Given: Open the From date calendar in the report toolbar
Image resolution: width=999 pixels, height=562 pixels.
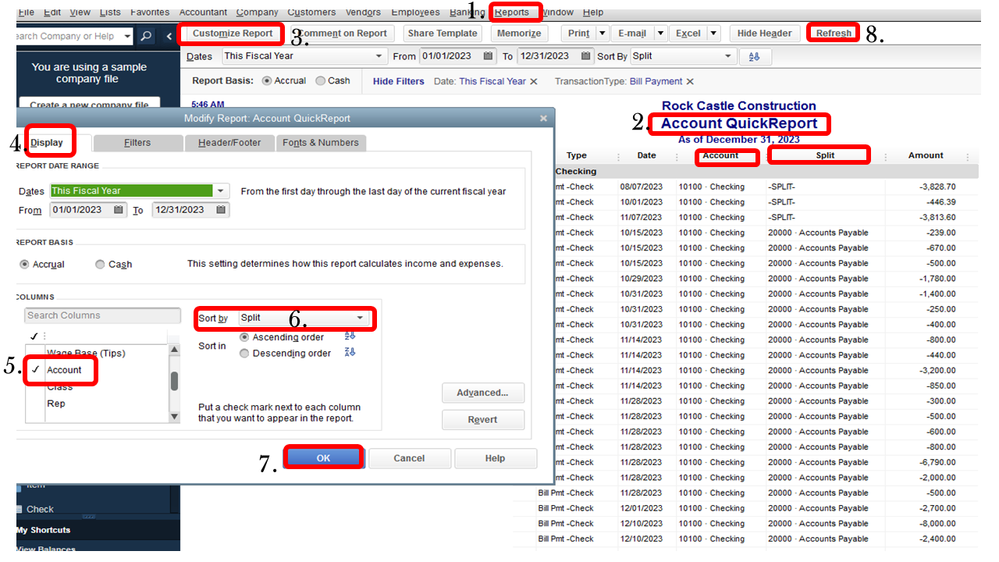Looking at the screenshot, I should (488, 56).
